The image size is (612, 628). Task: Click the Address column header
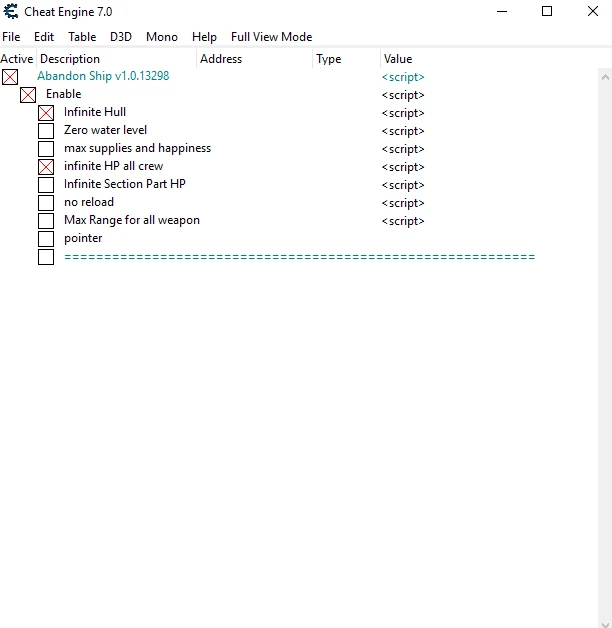tap(254, 59)
